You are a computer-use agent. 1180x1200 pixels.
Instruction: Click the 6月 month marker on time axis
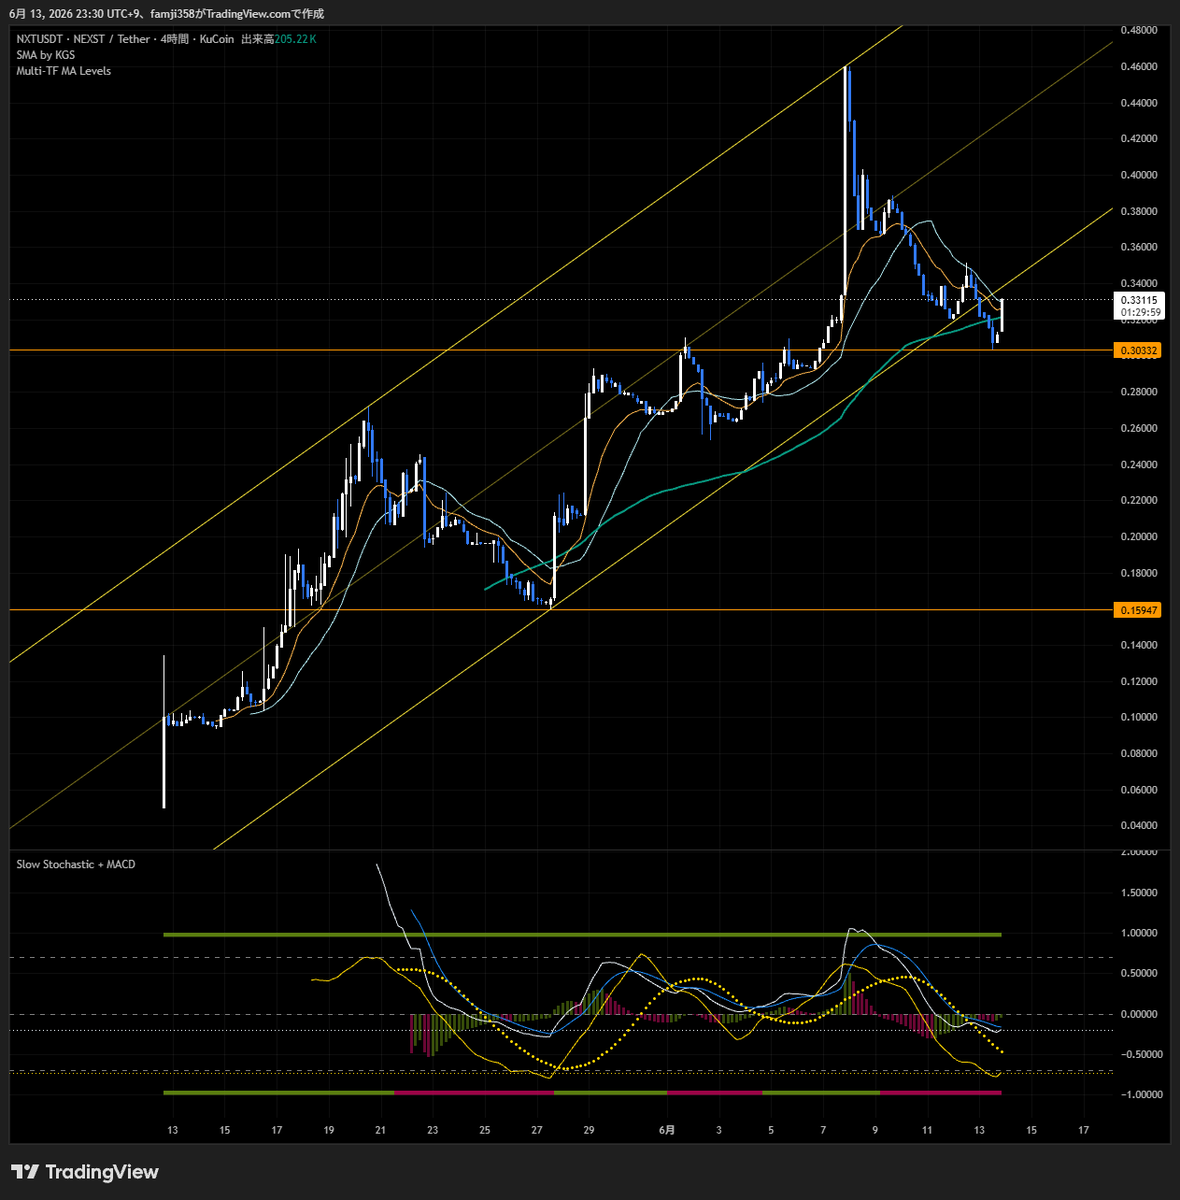[667, 1130]
